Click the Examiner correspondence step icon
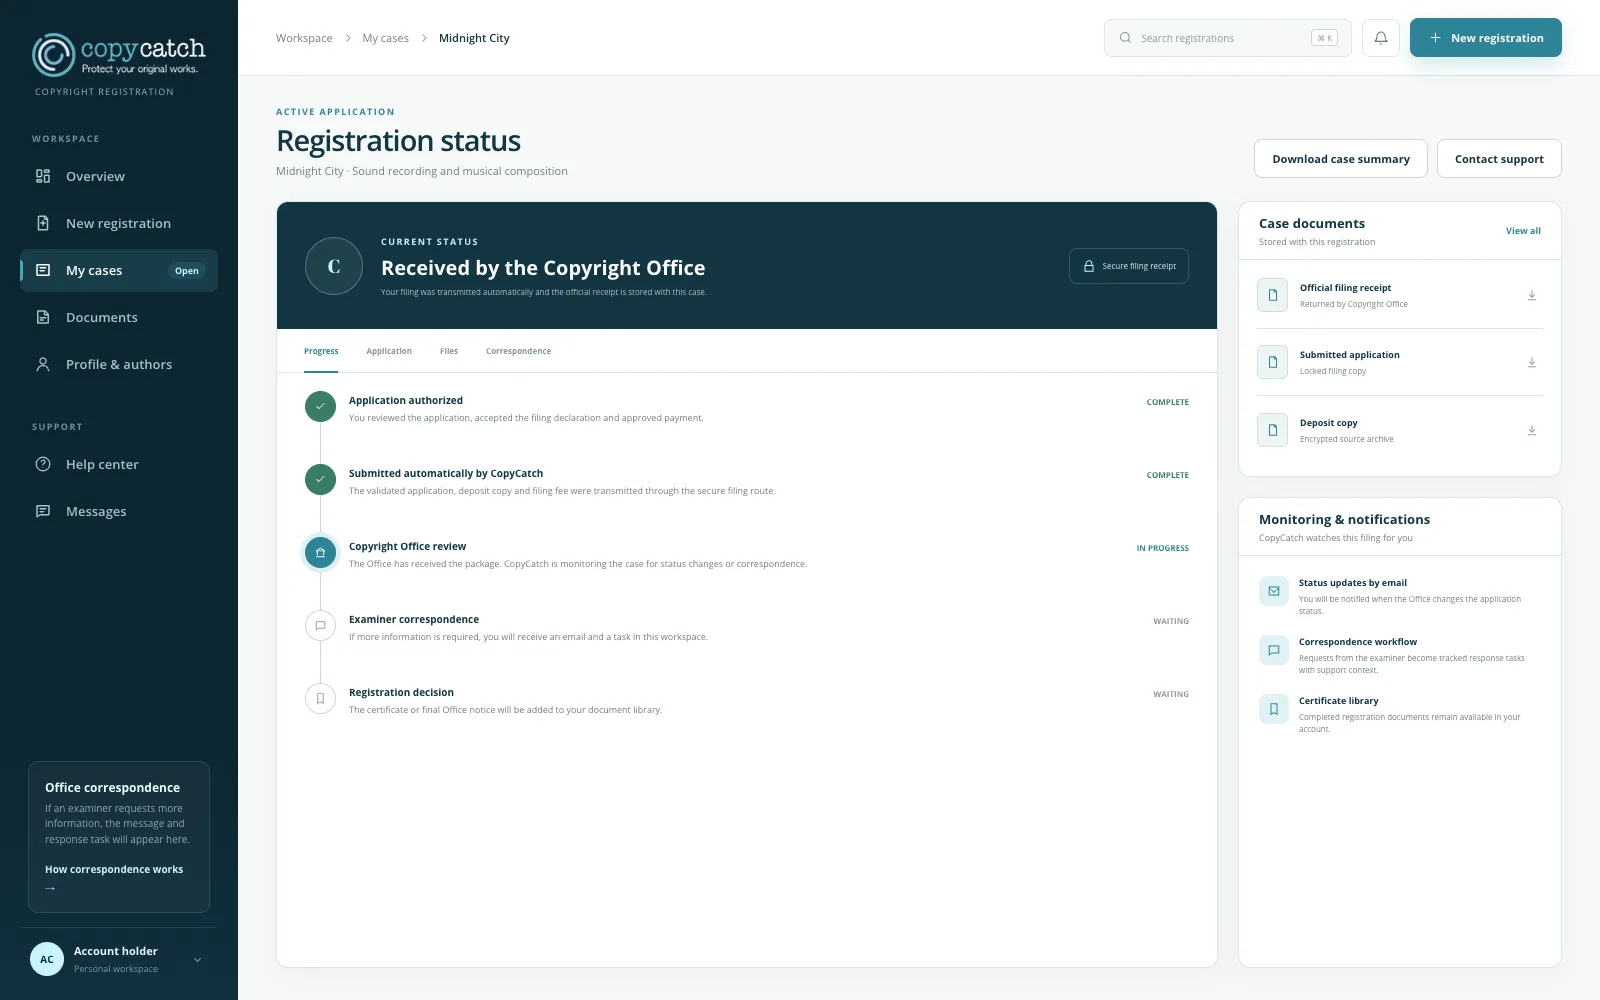Image resolution: width=1600 pixels, height=1000 pixels. (320, 626)
